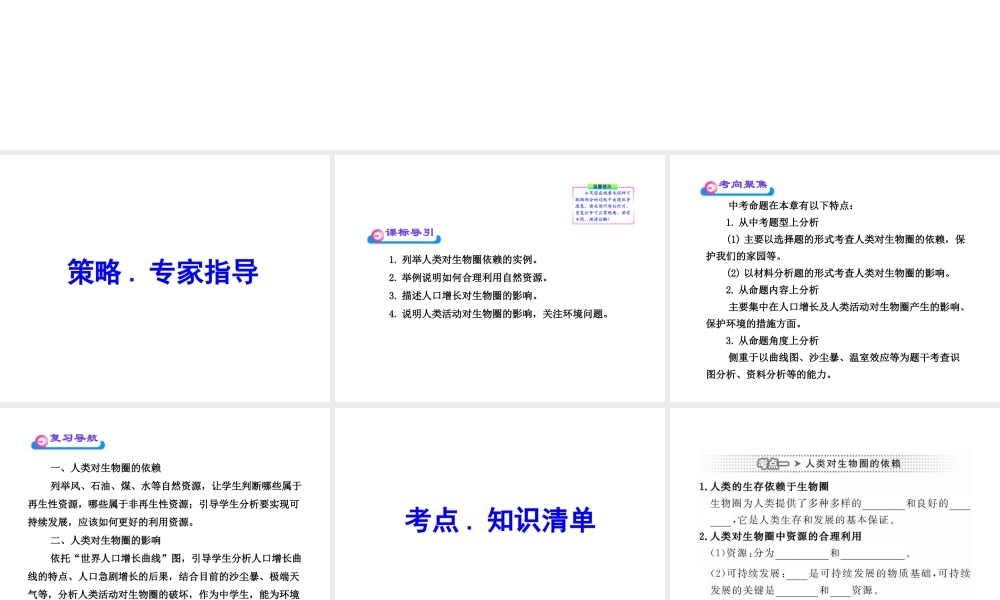This screenshot has height=600, width=1000.
Task: Click the 课标导引 header badge
Action: (x=404, y=235)
